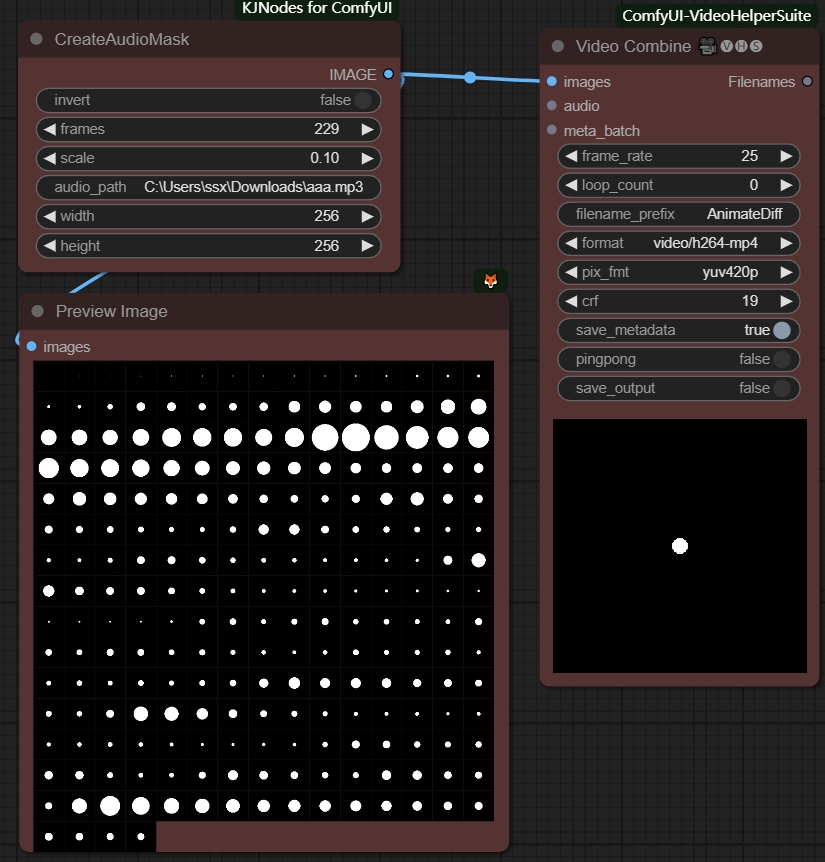
Task: Collapse the Preview Image node using its dot
Action: click(37, 311)
